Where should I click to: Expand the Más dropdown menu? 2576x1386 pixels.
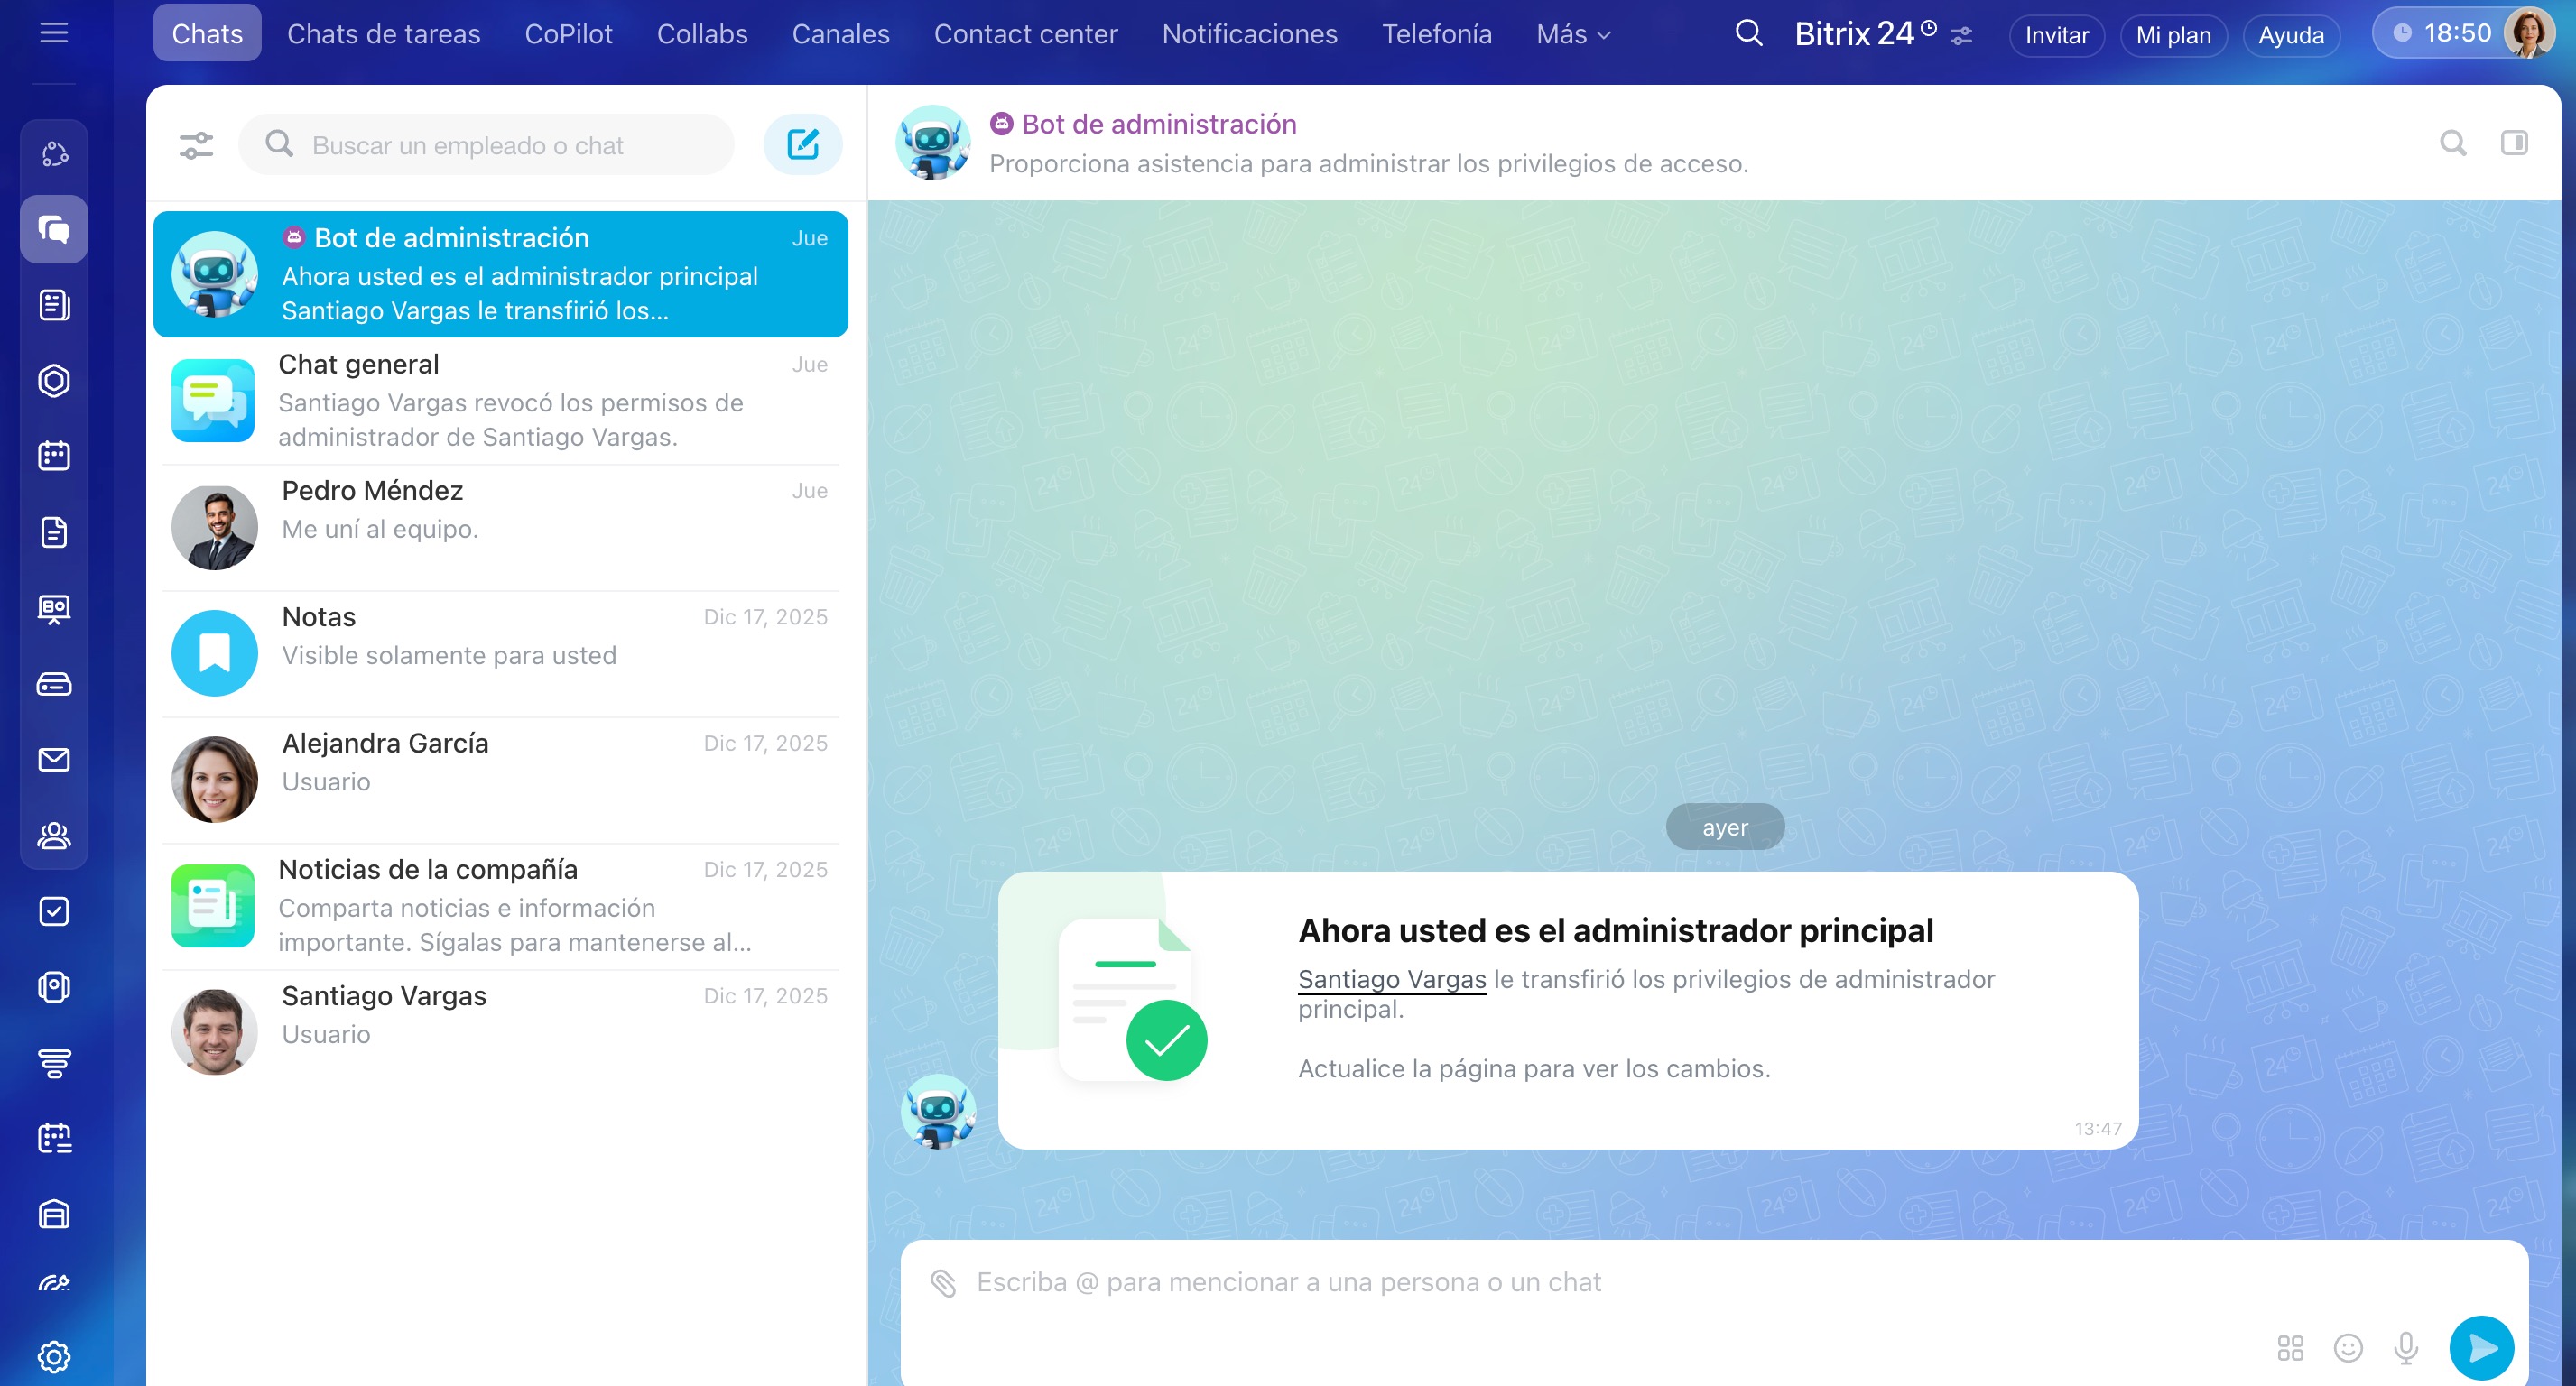pos(1573,34)
